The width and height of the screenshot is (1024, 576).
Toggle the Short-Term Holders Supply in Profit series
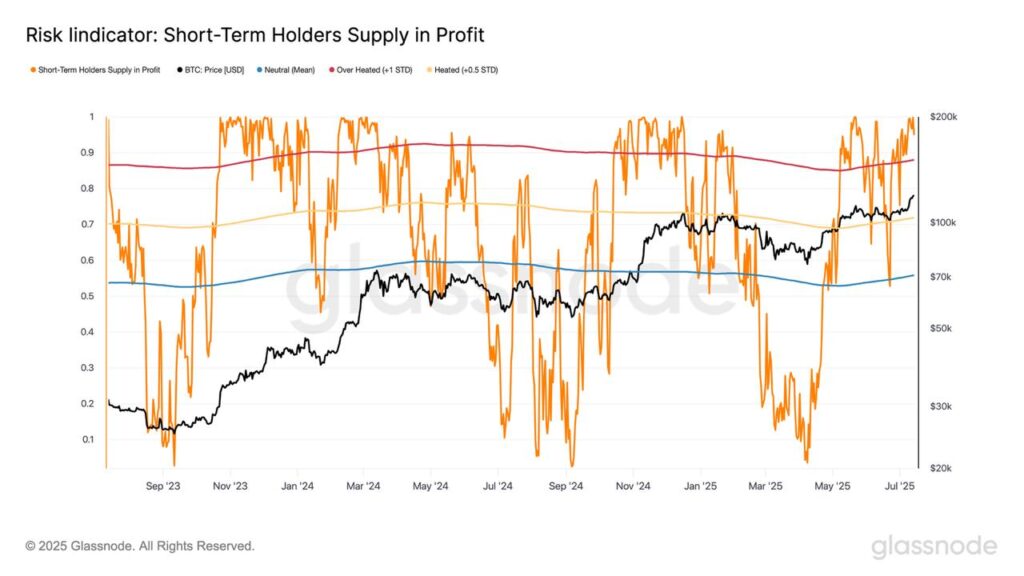point(100,69)
